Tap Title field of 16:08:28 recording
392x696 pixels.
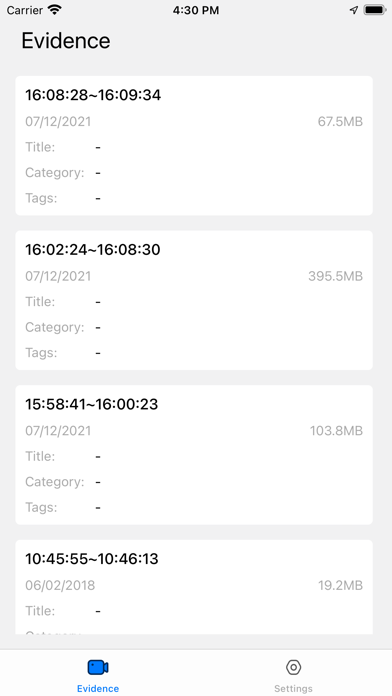pos(194,147)
